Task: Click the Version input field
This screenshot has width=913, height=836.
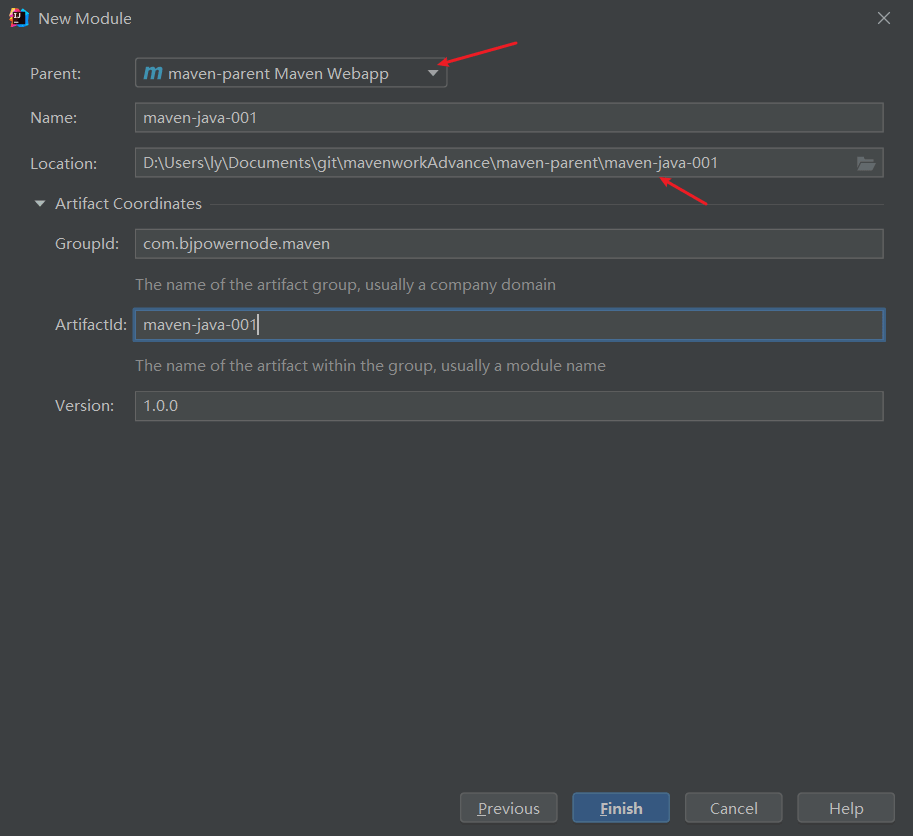Action: (x=509, y=406)
